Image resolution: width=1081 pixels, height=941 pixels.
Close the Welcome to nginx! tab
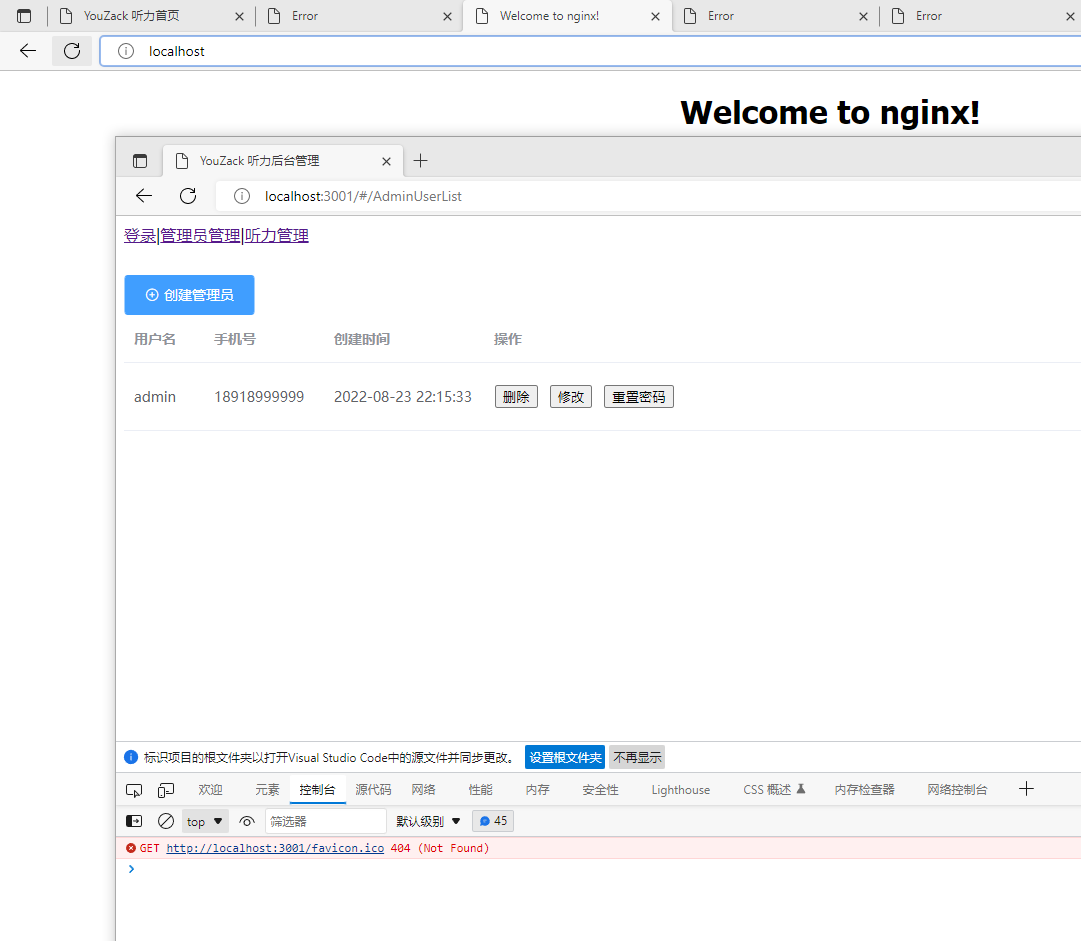[x=655, y=17]
